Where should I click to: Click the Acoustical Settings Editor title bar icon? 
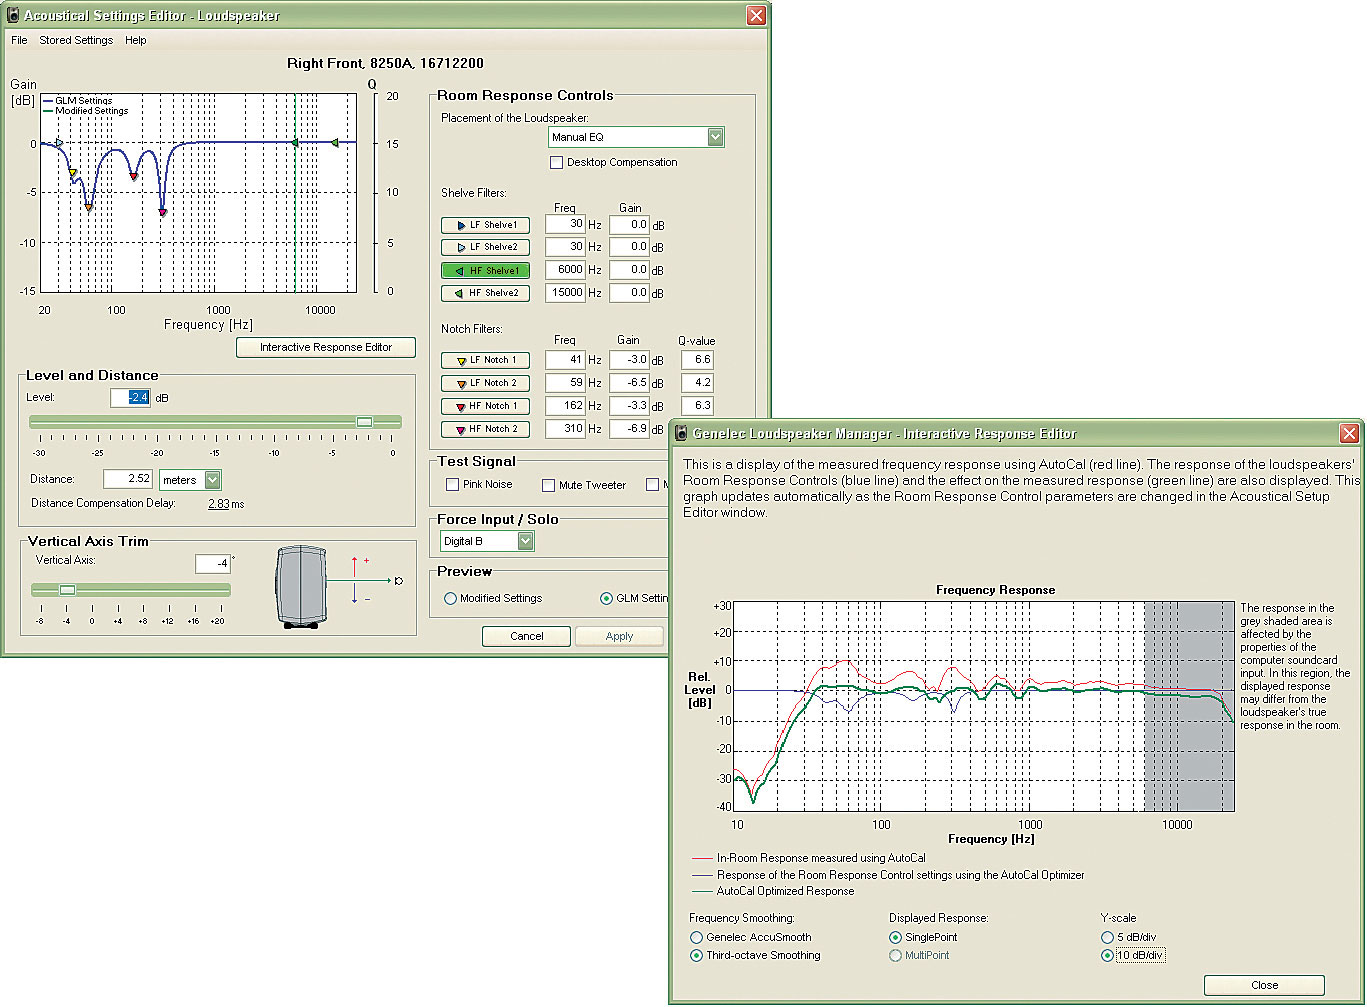pyautogui.click(x=13, y=15)
